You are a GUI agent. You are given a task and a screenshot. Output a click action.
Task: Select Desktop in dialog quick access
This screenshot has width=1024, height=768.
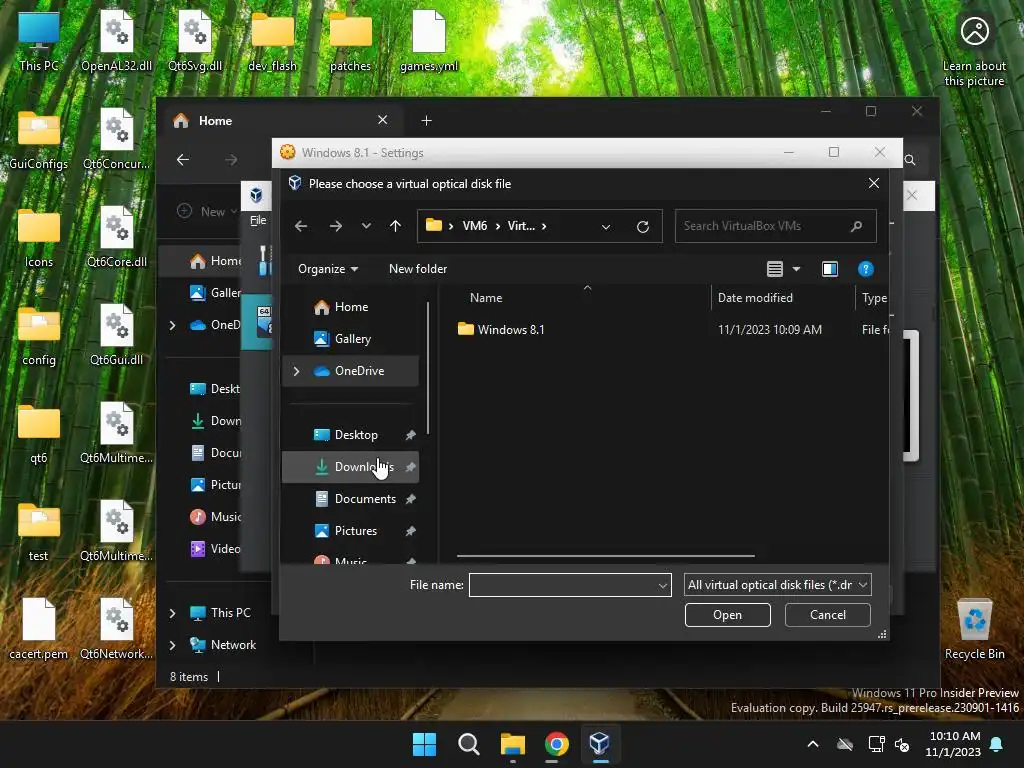point(351,435)
